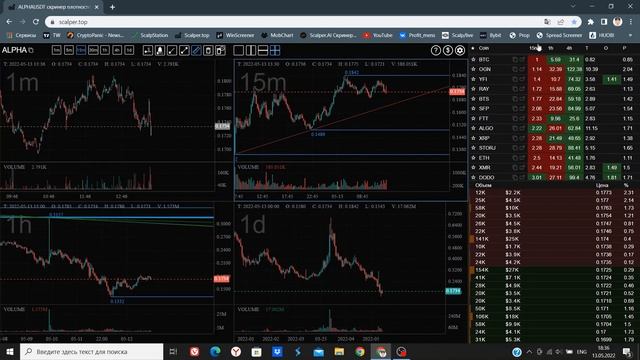Star the XRP coin row
This screenshot has width=640, height=360.
(473, 138)
